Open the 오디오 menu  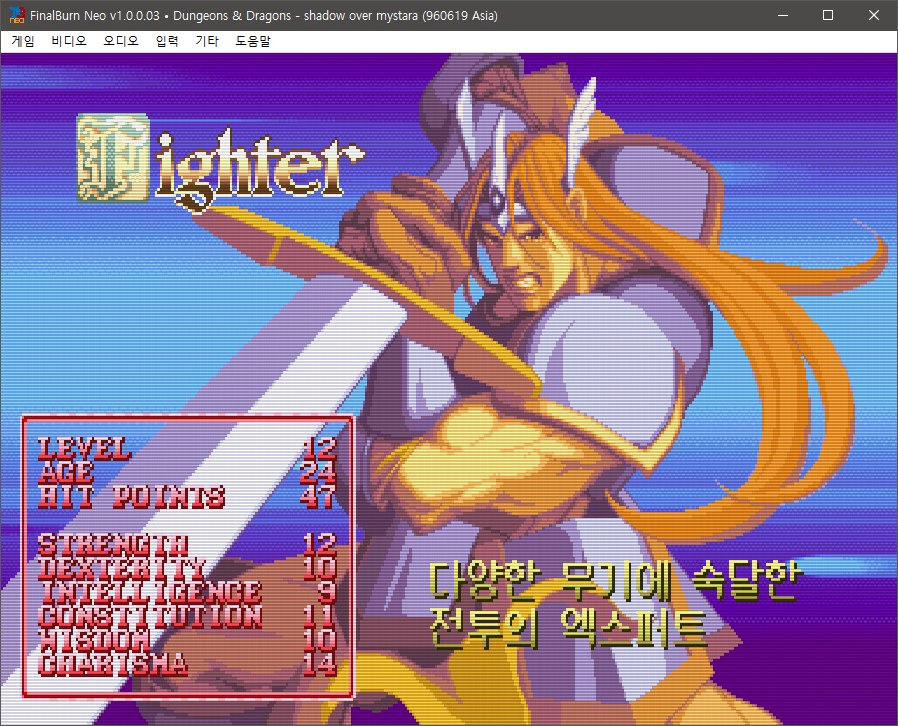pyautogui.click(x=121, y=41)
